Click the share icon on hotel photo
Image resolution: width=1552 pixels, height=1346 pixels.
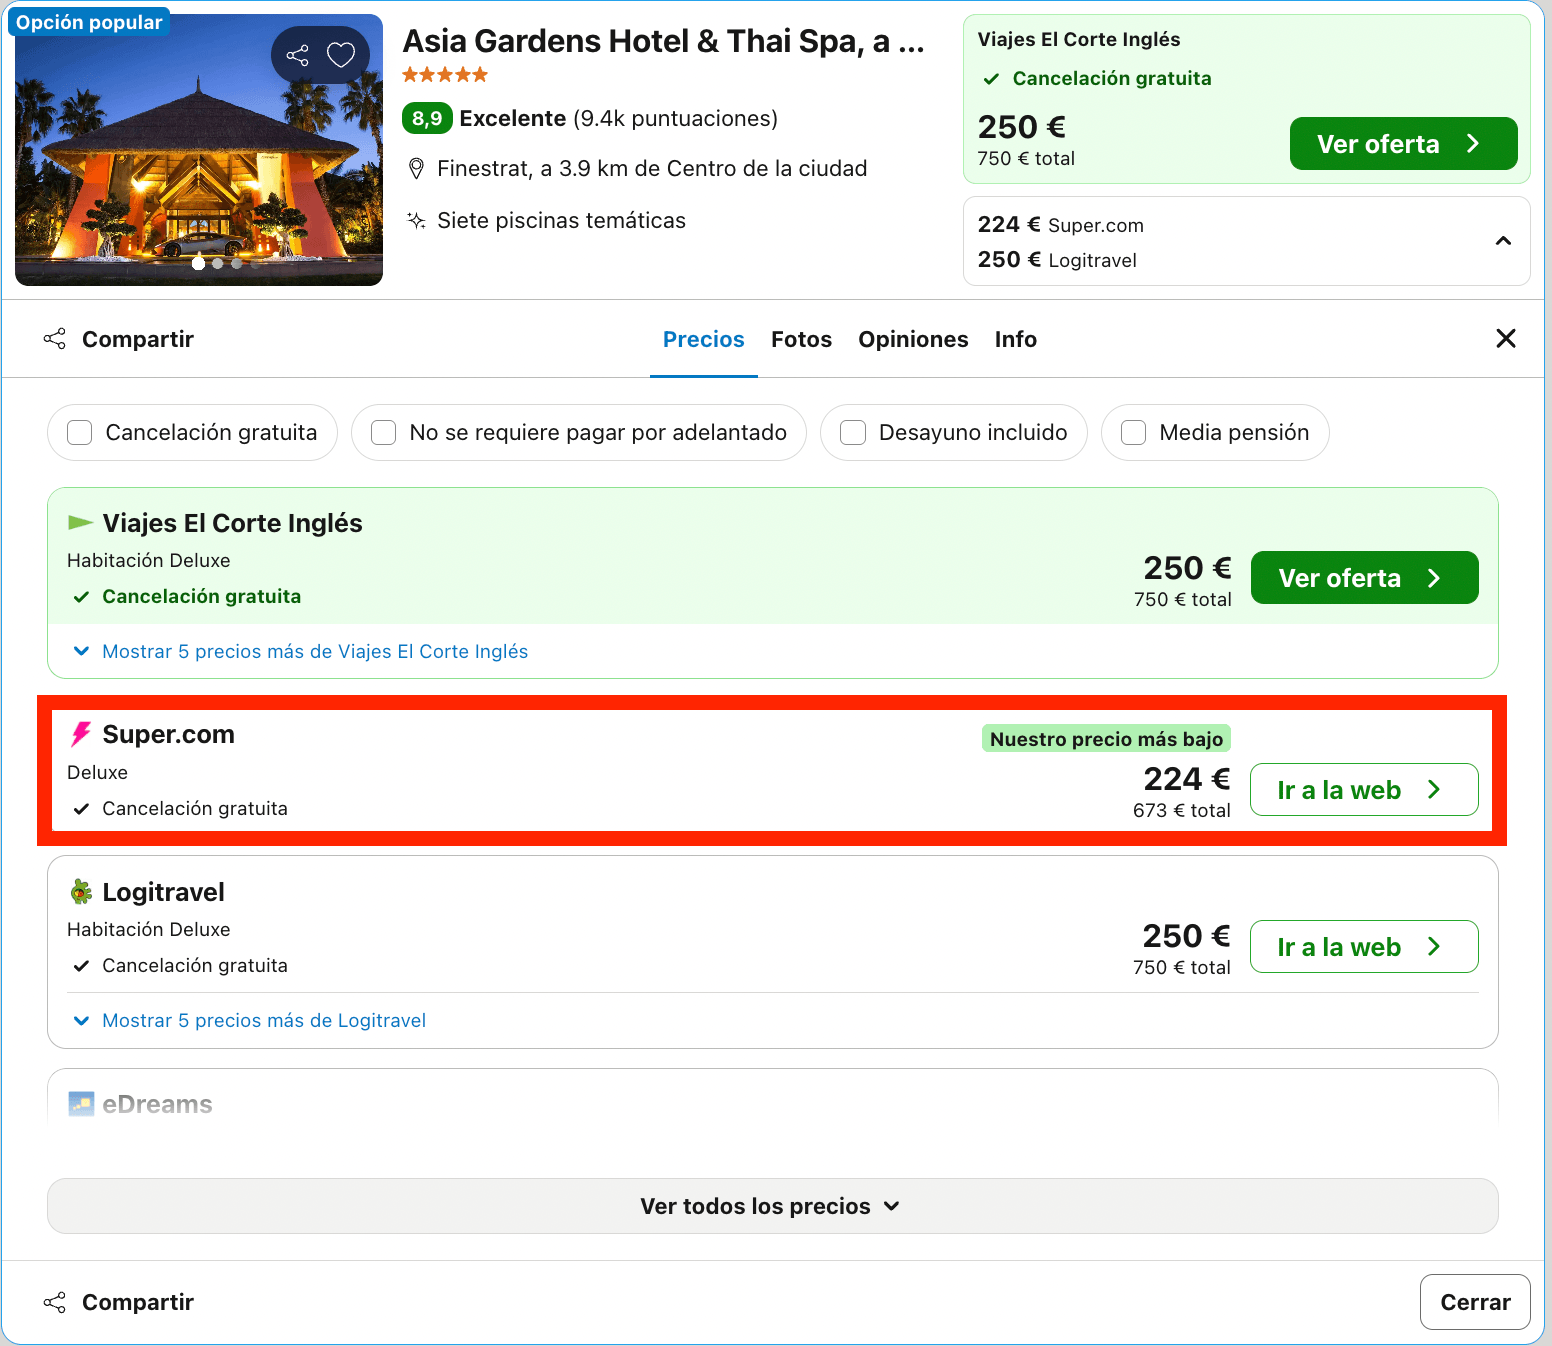(x=297, y=55)
